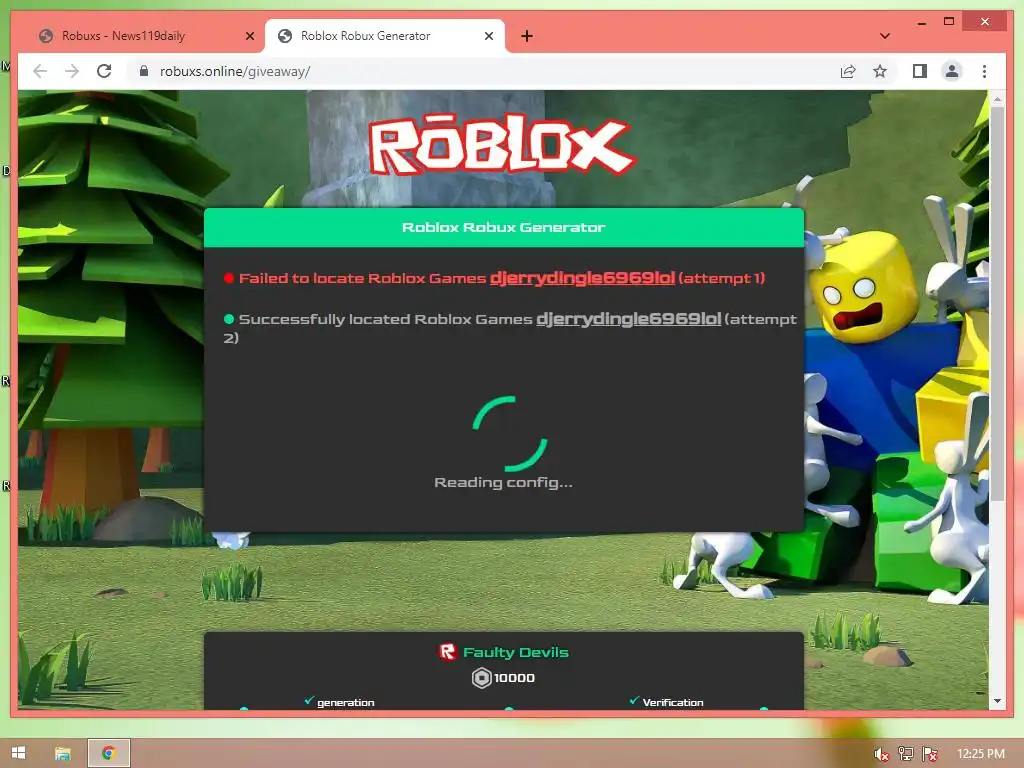Reload the robuxs.online page
Viewport: 1024px width, 768px height.
tap(104, 71)
